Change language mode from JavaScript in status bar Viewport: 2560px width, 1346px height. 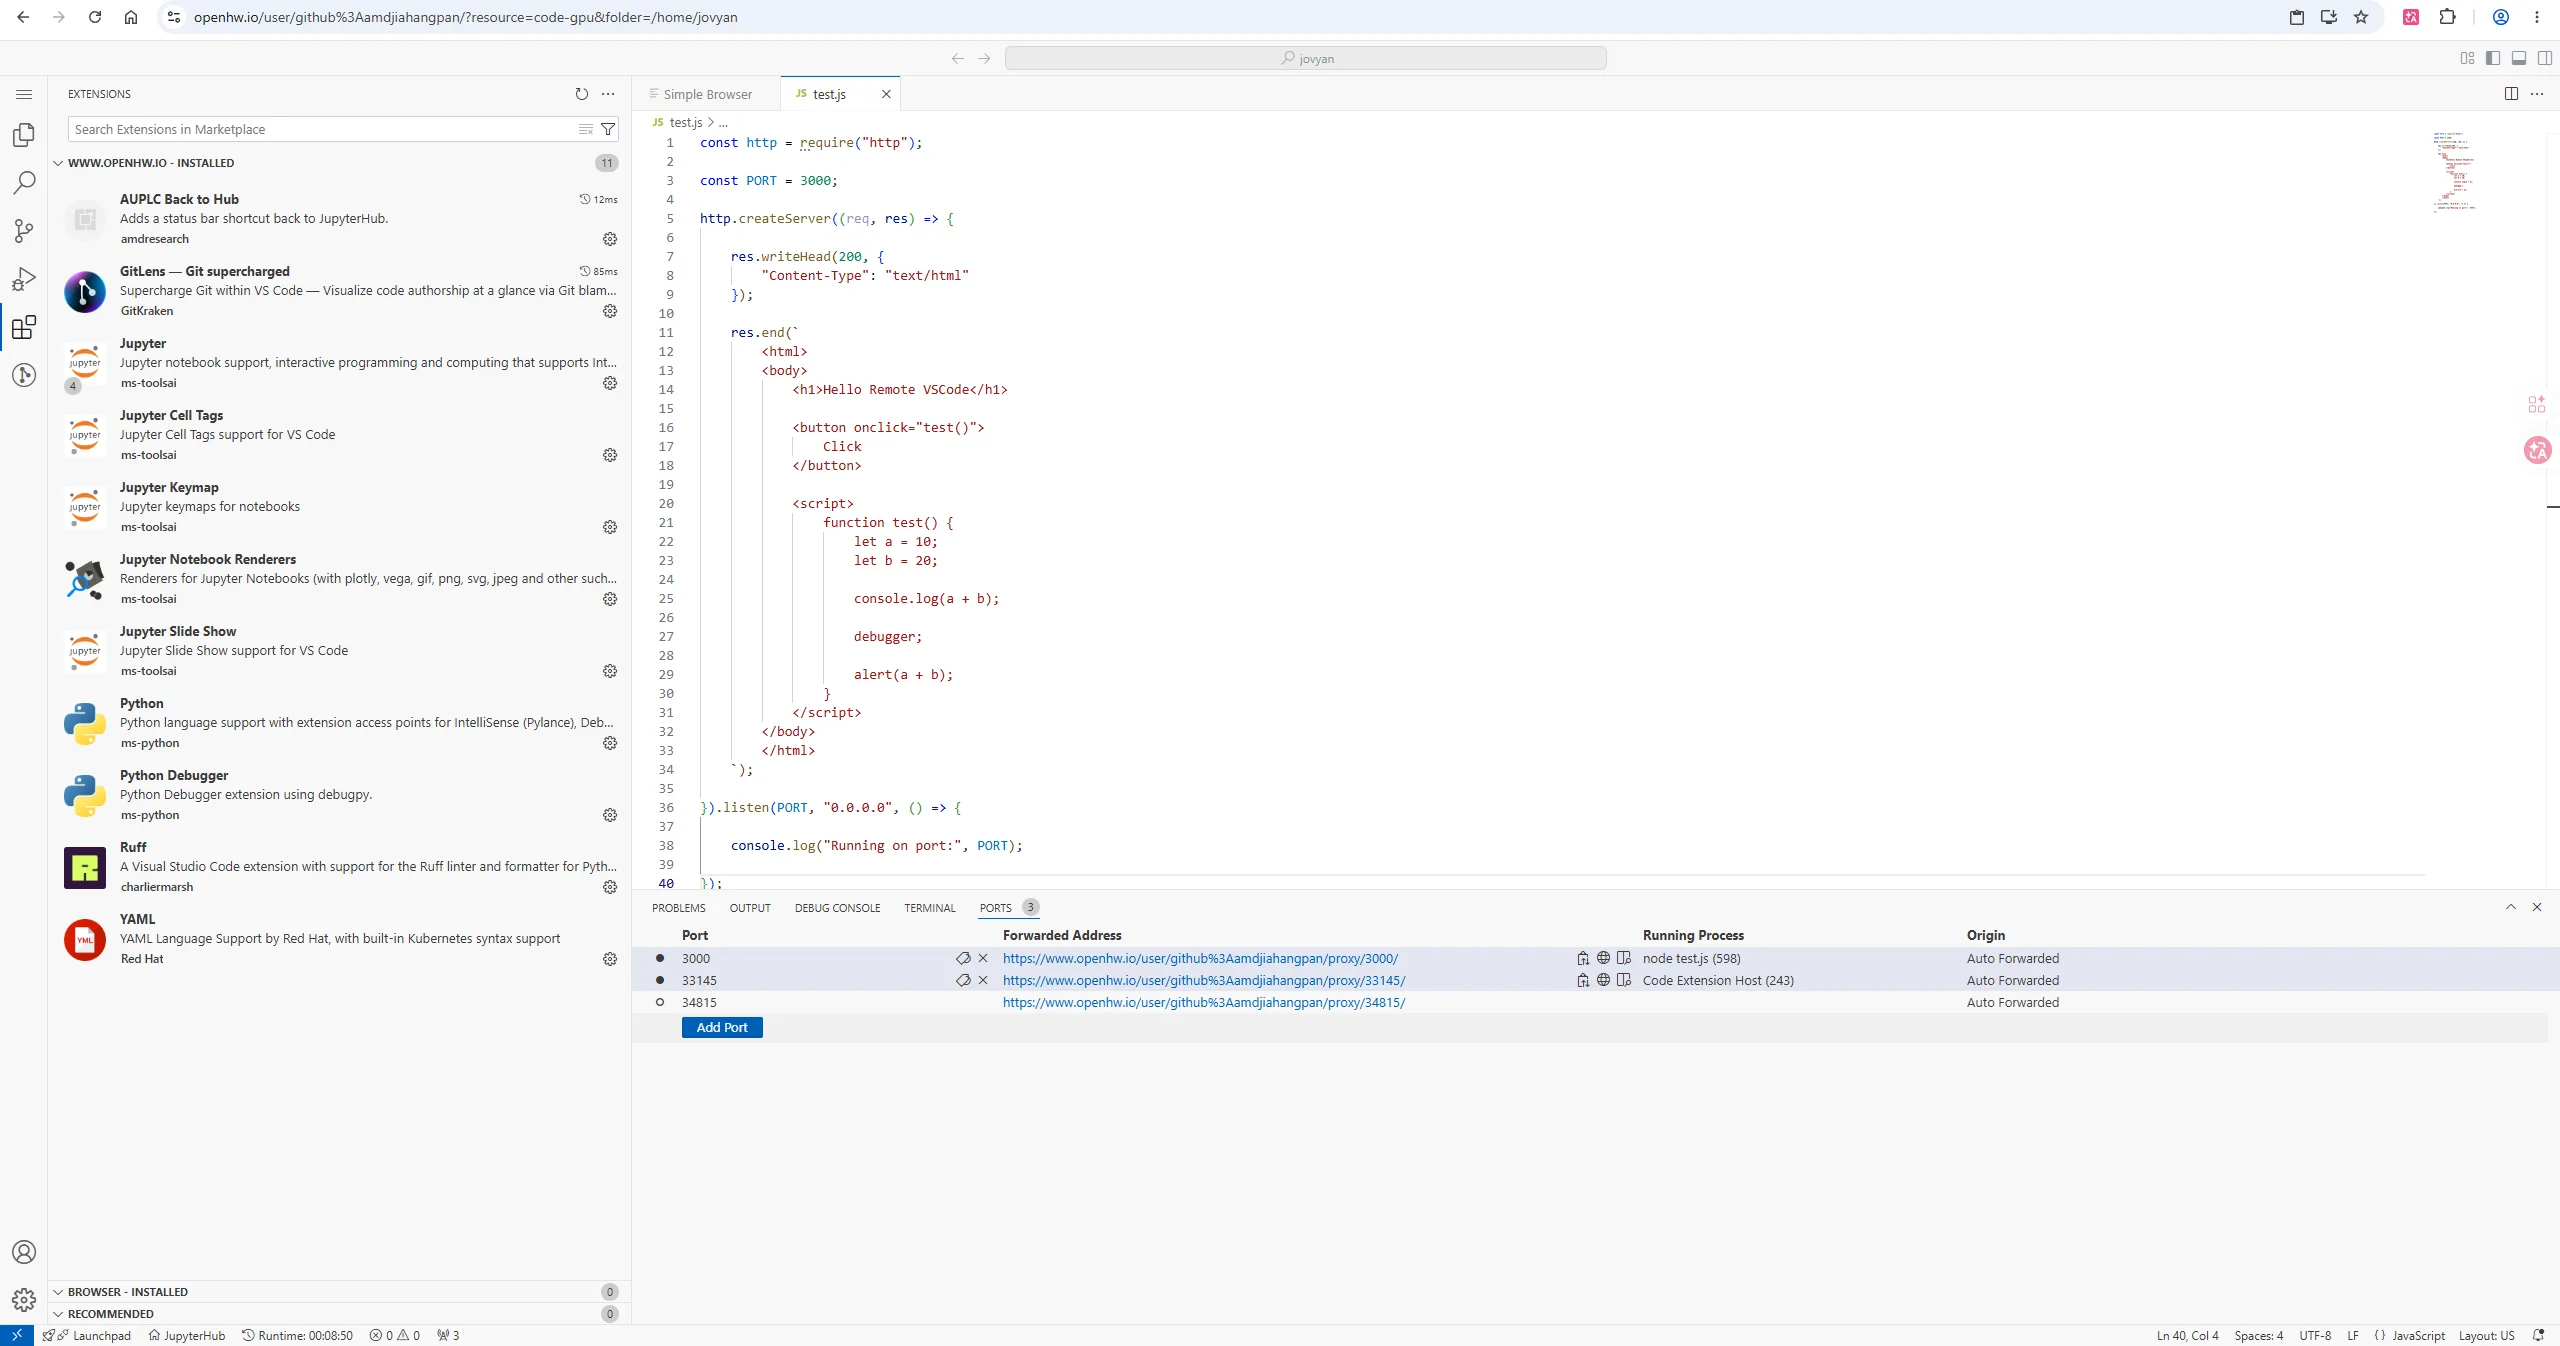tap(2418, 1335)
